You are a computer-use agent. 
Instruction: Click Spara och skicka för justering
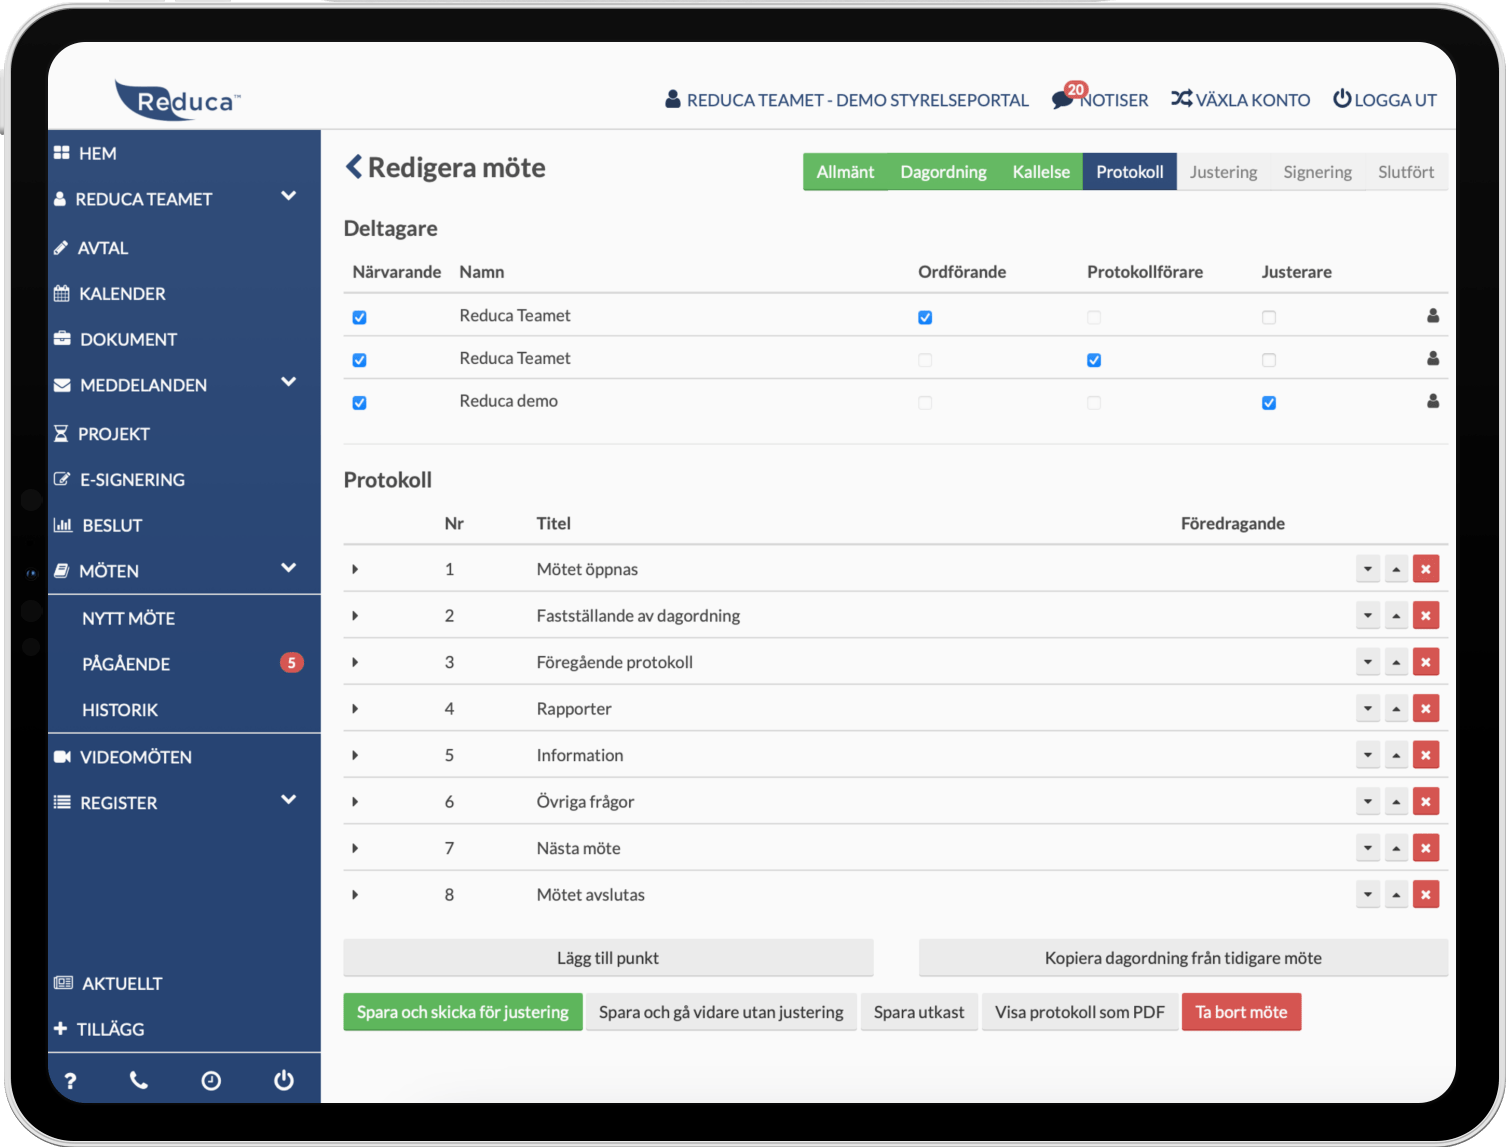click(462, 1012)
